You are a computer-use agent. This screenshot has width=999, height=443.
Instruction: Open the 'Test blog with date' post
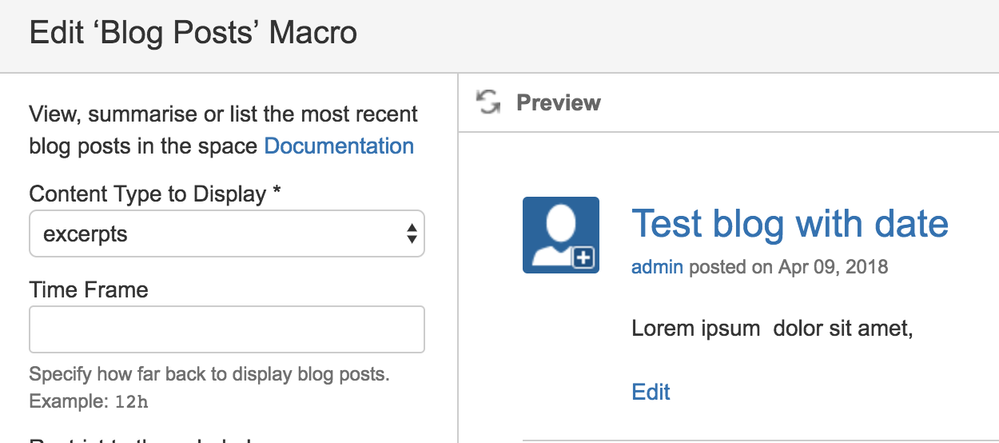[789, 222]
